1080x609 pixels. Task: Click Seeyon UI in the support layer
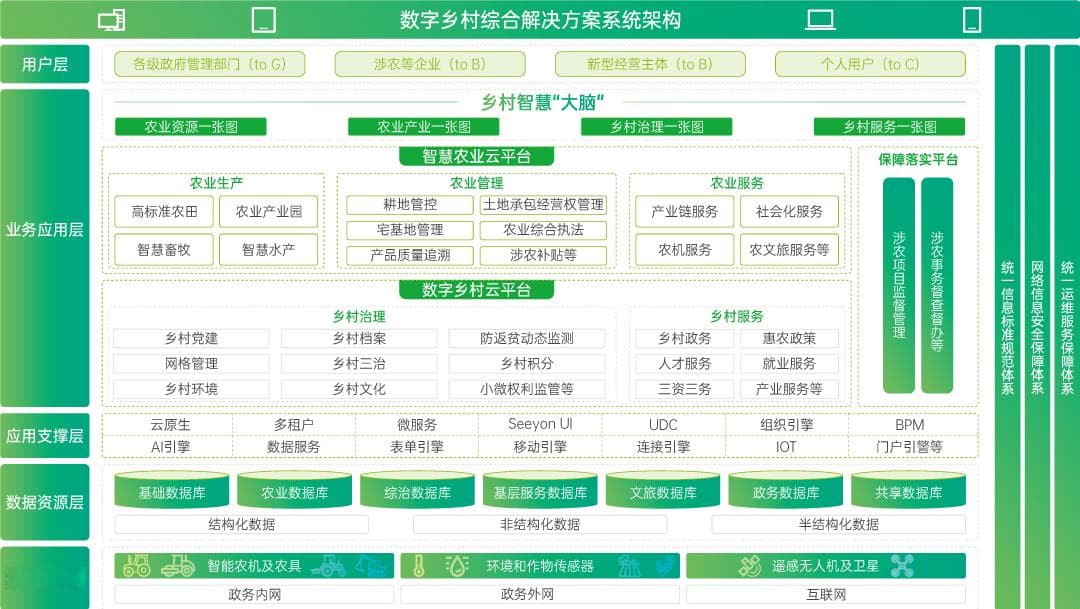coord(540,424)
